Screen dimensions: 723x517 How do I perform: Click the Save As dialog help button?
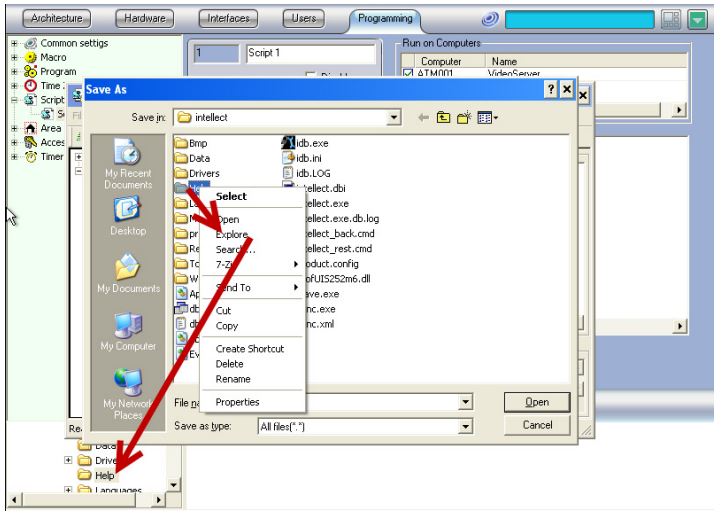[548, 91]
